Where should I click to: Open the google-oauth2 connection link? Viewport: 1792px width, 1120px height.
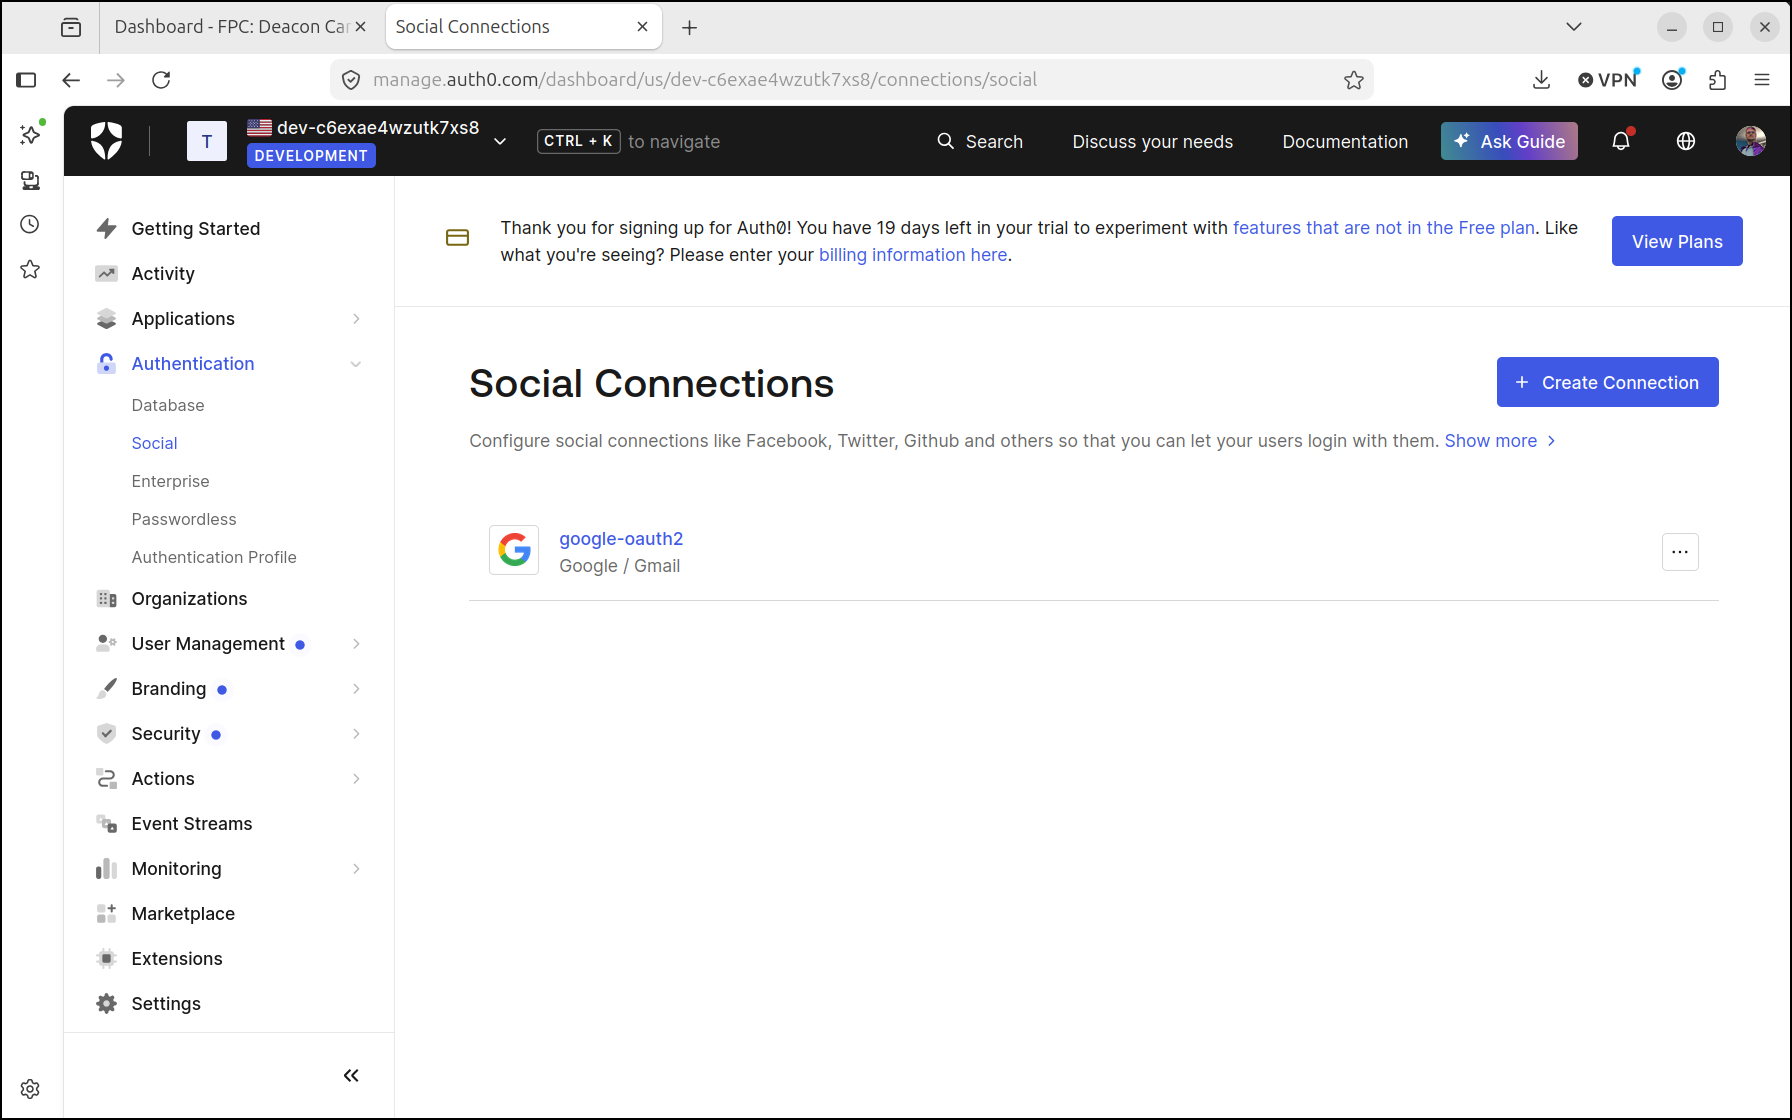pos(621,539)
